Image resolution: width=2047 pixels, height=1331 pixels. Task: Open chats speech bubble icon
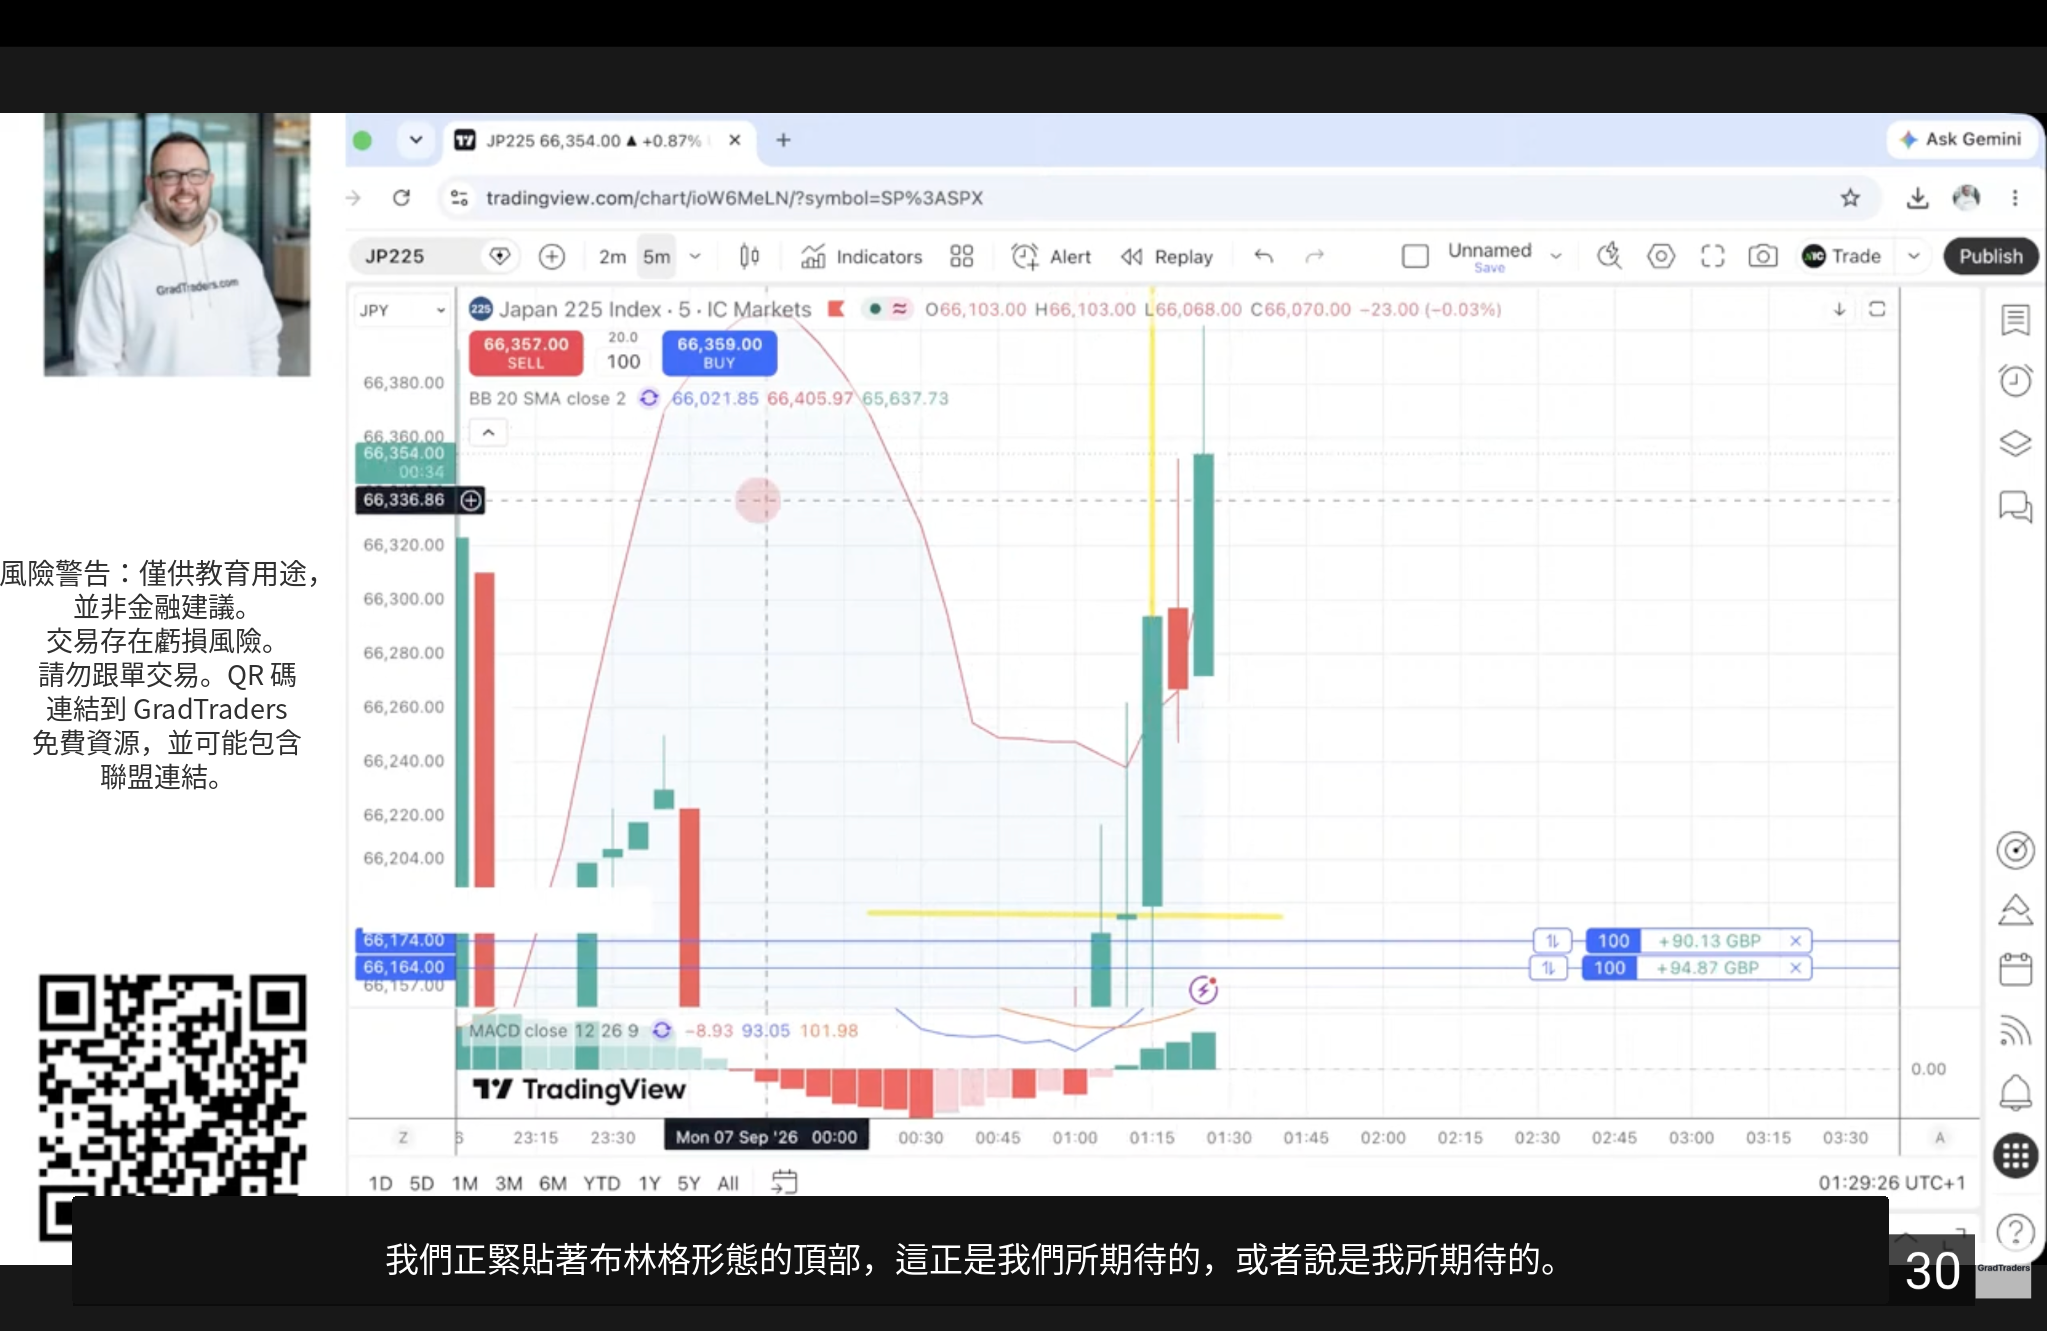pyautogui.click(x=2015, y=506)
